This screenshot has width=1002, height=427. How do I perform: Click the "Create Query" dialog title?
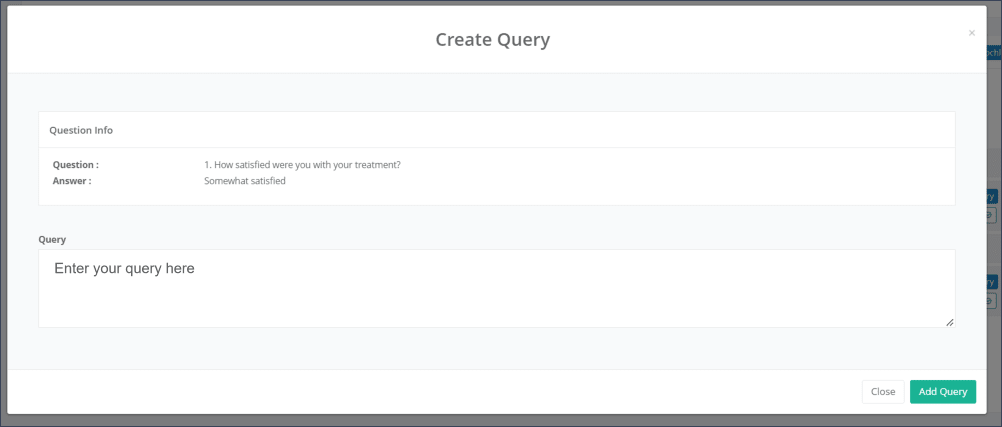point(492,40)
